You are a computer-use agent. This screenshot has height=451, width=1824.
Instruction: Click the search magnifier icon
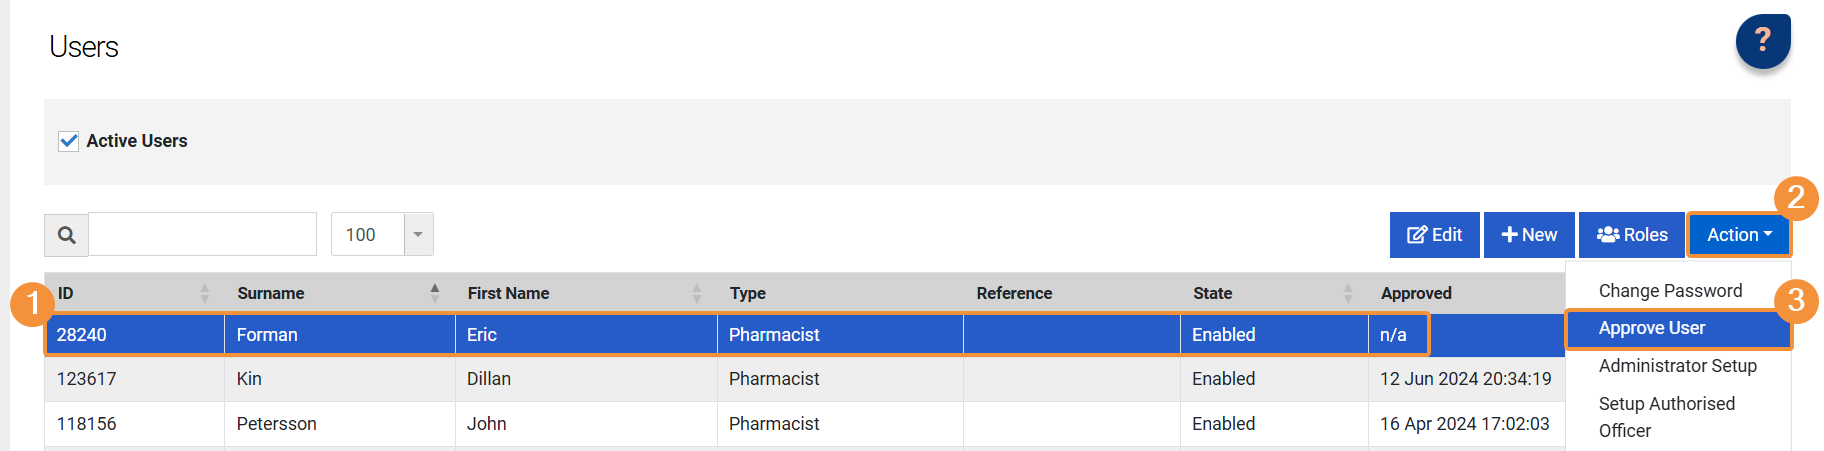[x=67, y=235]
